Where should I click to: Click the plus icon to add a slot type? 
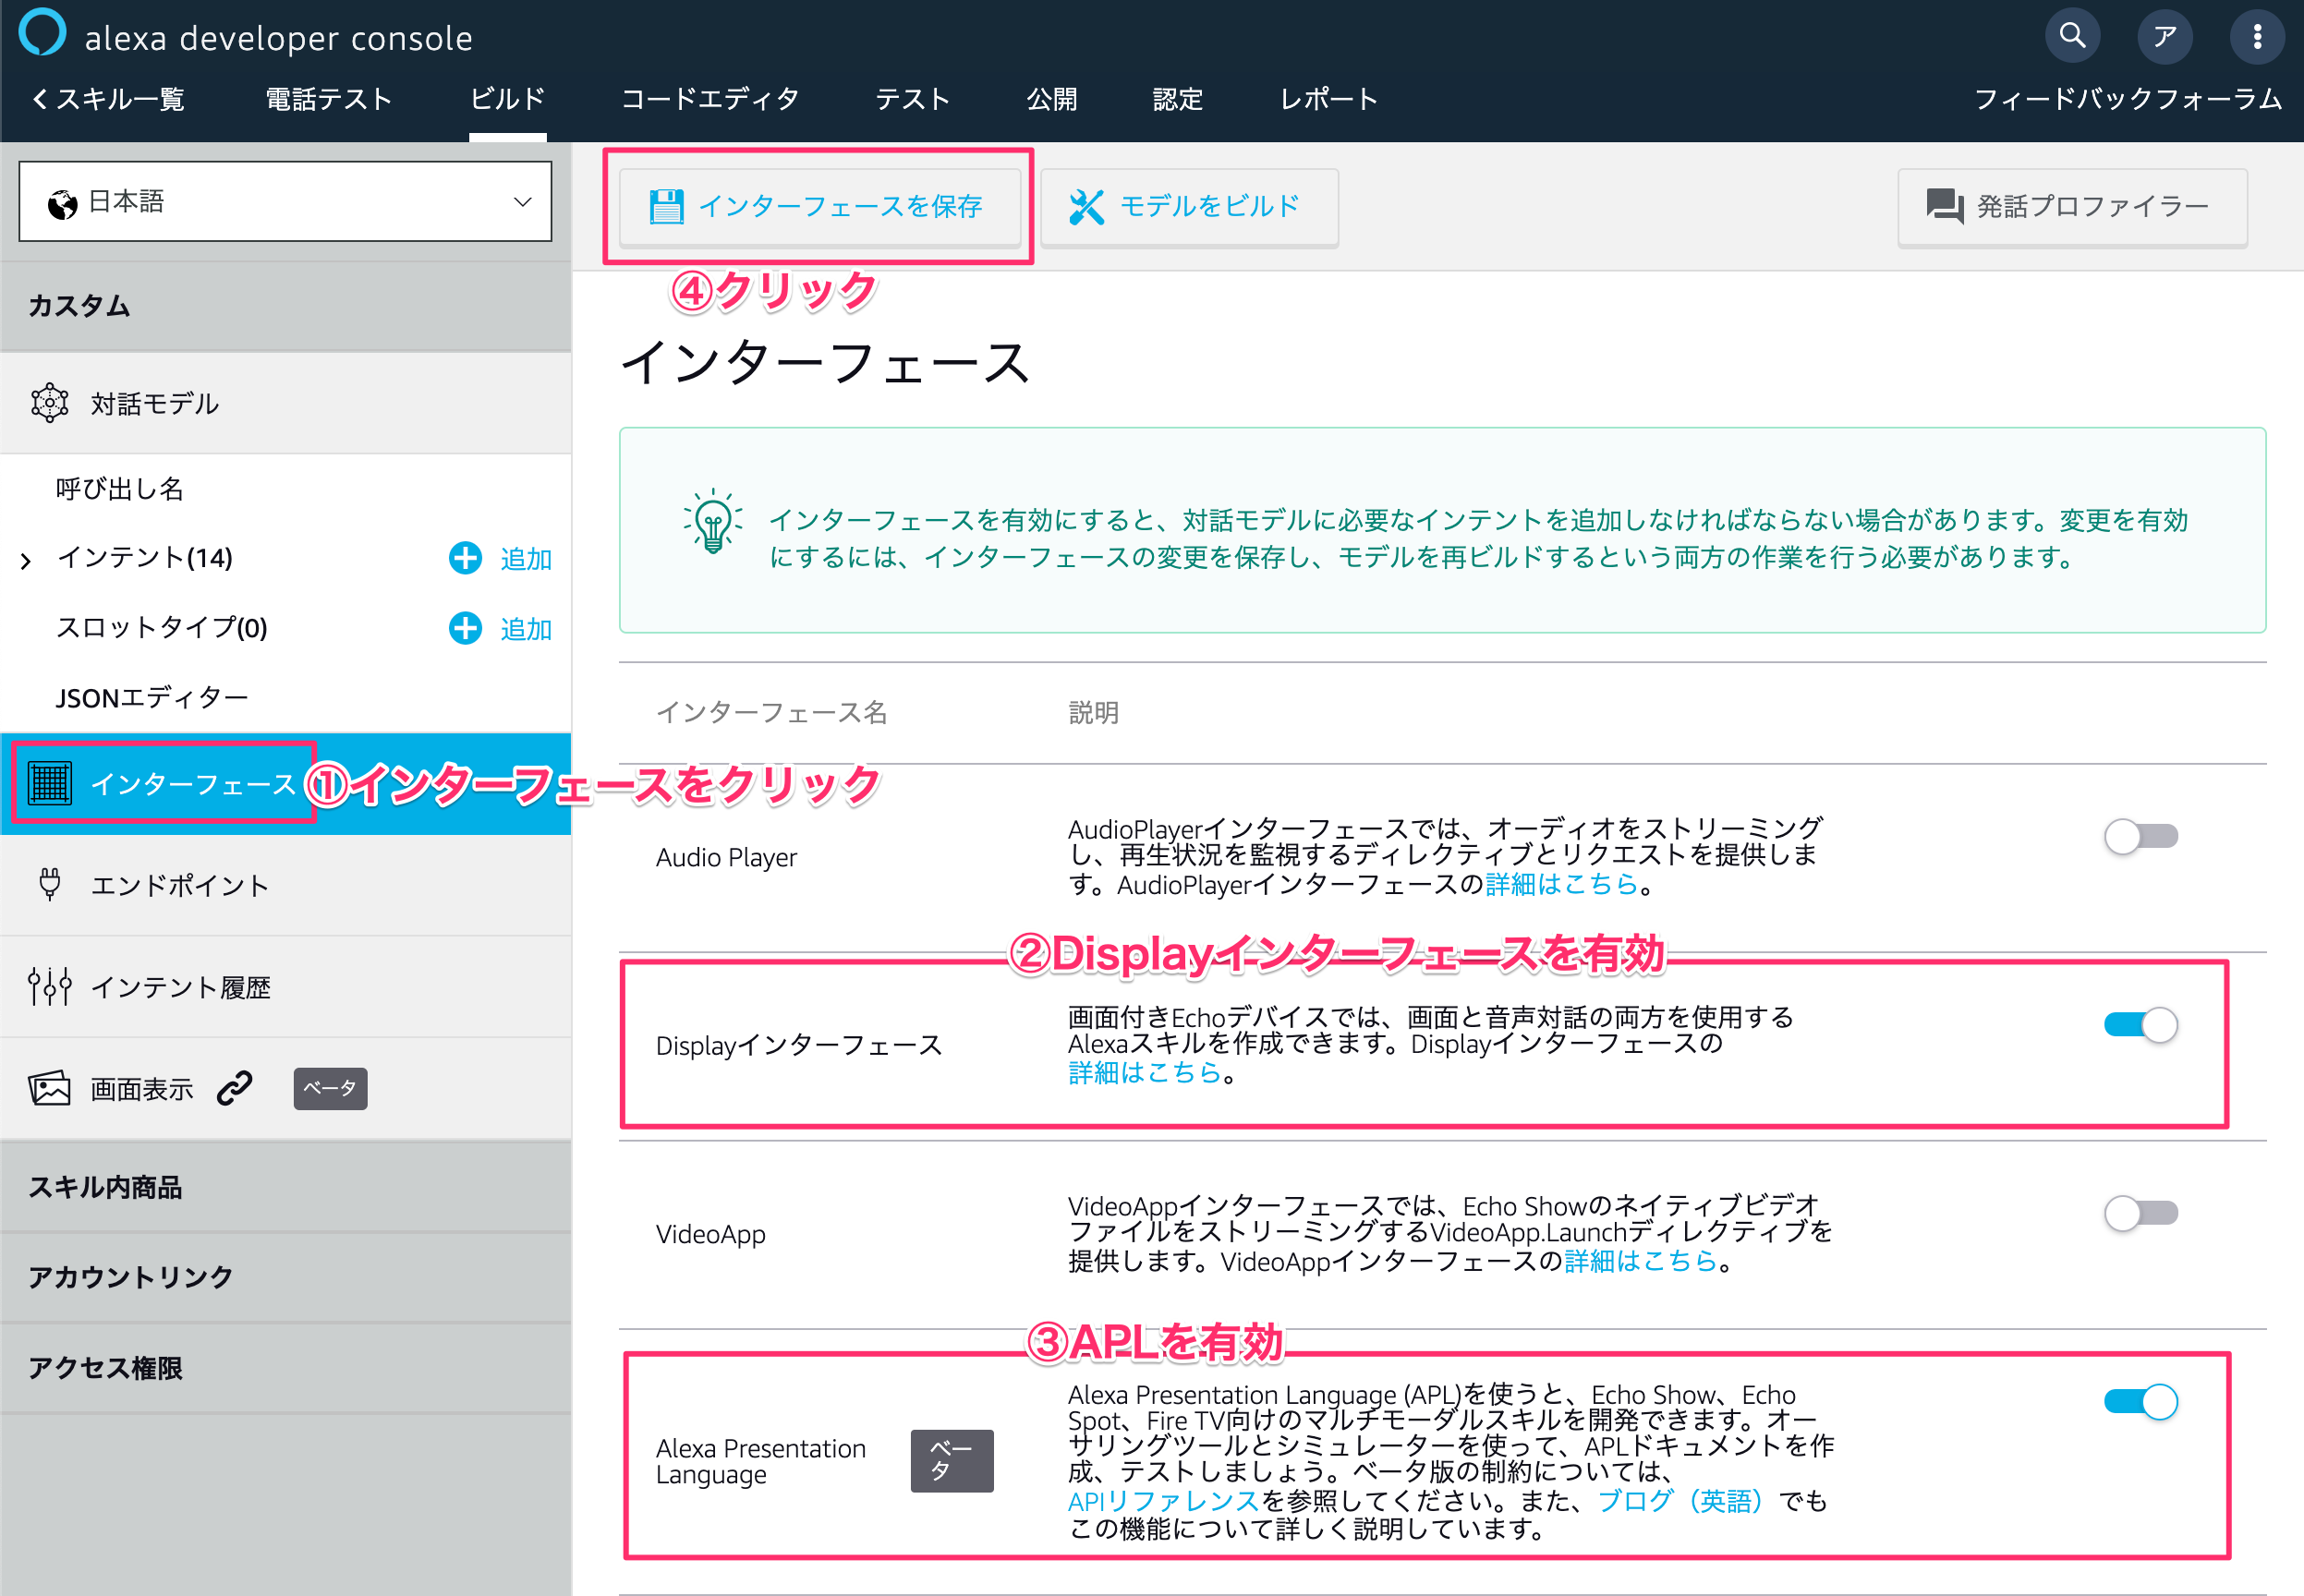point(465,628)
